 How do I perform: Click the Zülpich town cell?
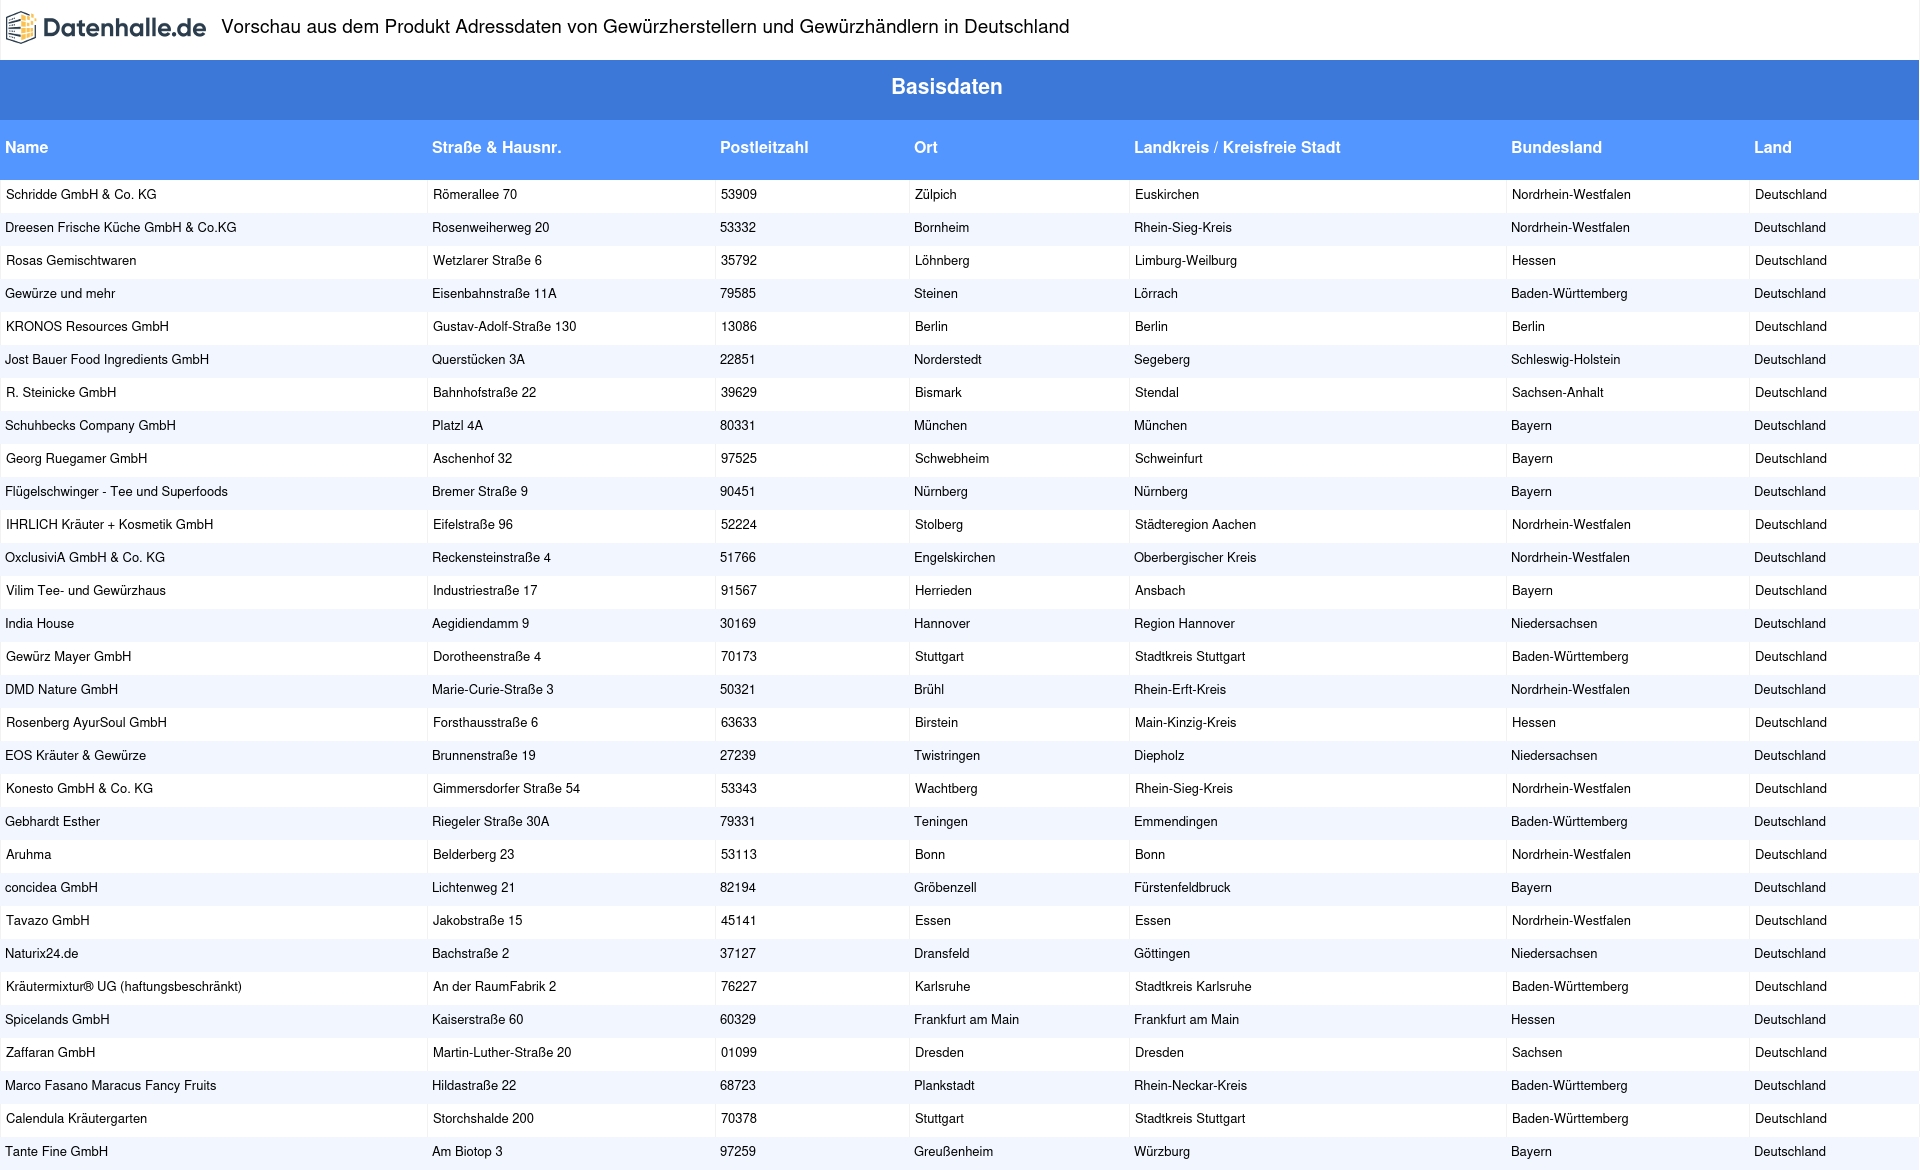[936, 195]
